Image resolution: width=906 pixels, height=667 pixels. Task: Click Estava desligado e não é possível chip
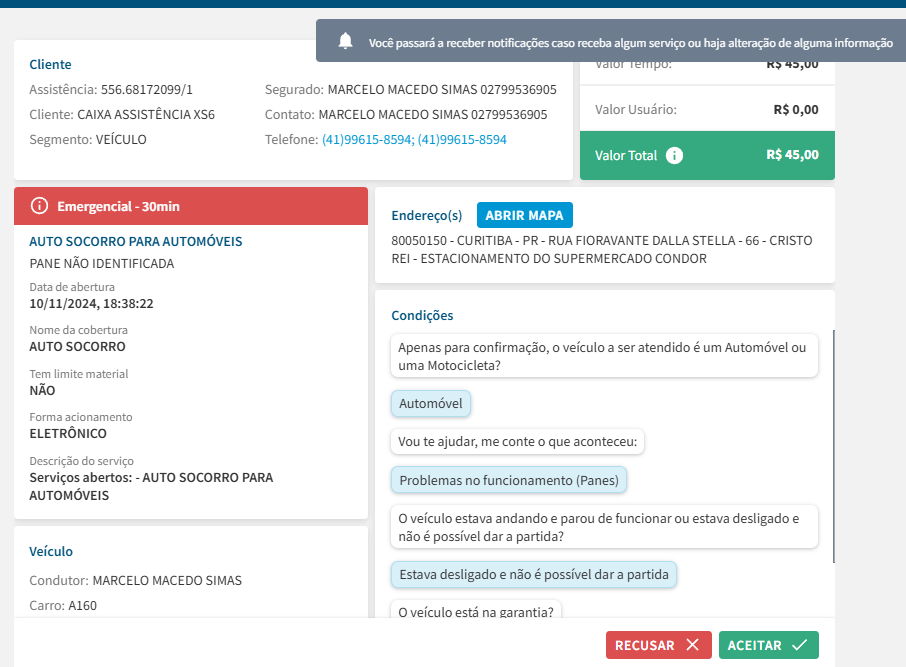(533, 575)
